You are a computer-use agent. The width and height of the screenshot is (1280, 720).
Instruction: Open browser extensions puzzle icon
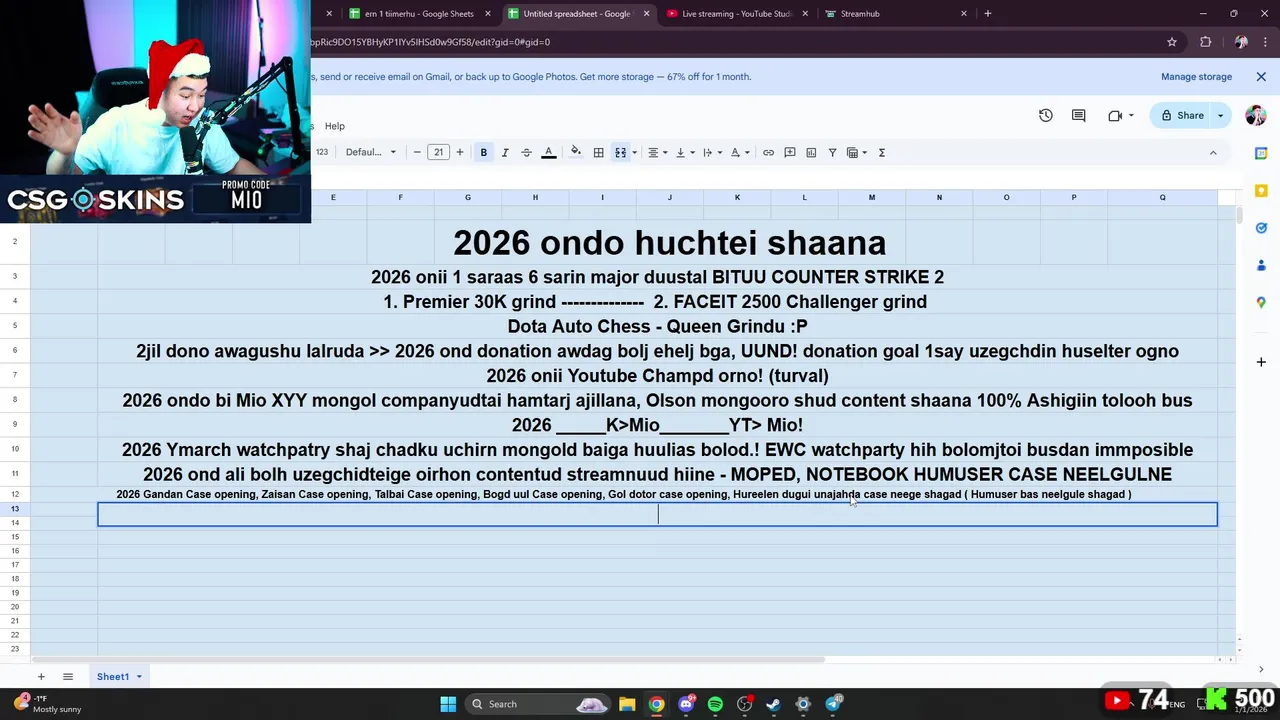pos(1206,42)
